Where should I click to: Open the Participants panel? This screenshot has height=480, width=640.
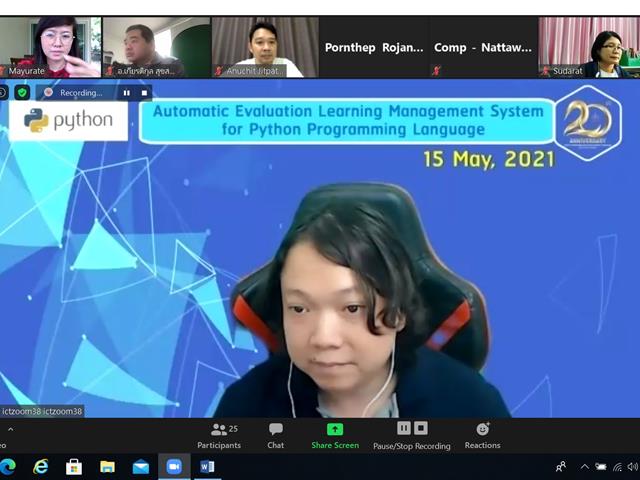tap(219, 436)
